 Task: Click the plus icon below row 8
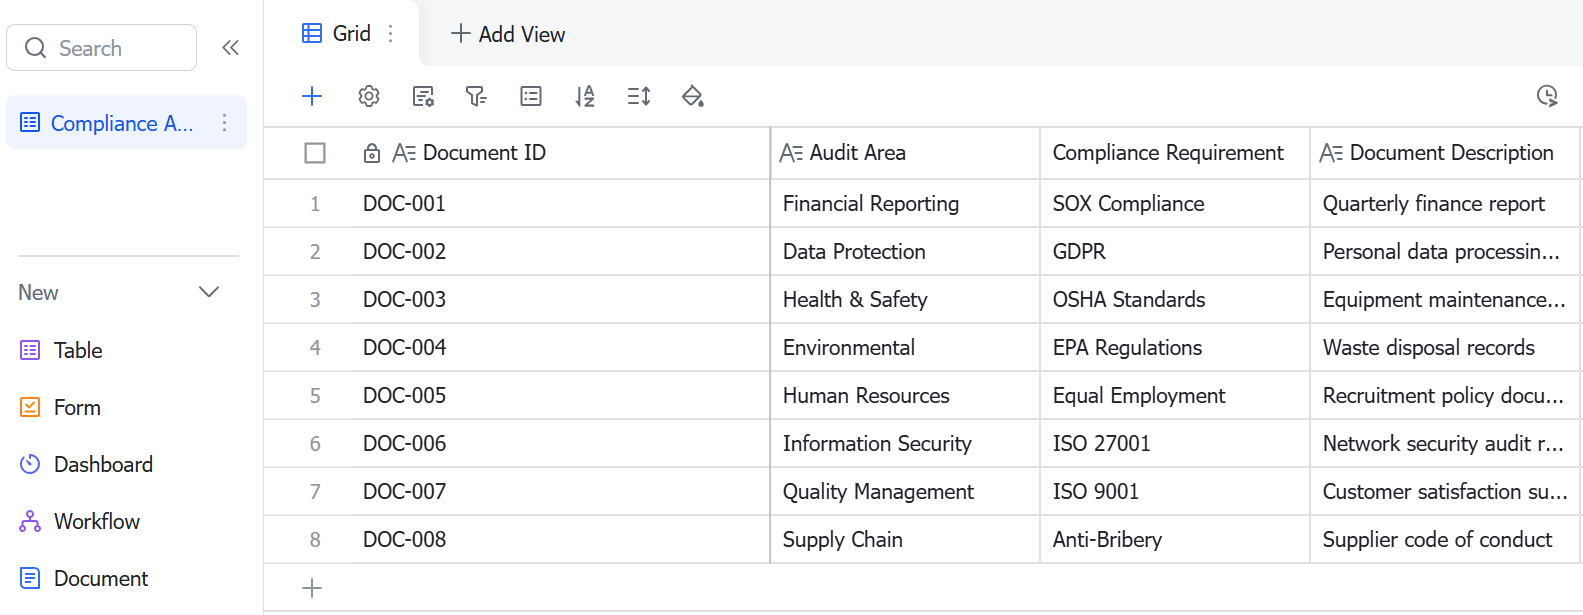click(x=312, y=588)
